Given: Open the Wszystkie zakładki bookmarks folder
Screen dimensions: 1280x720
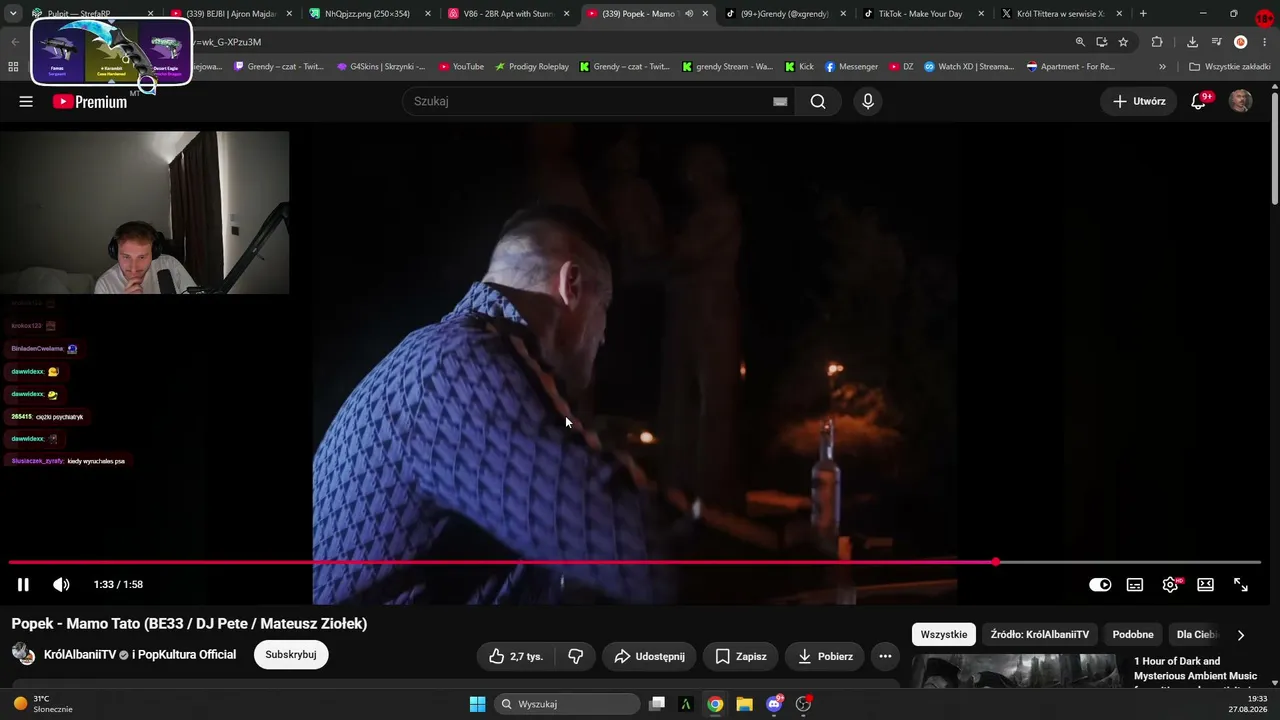Looking at the screenshot, I should click(1230, 67).
